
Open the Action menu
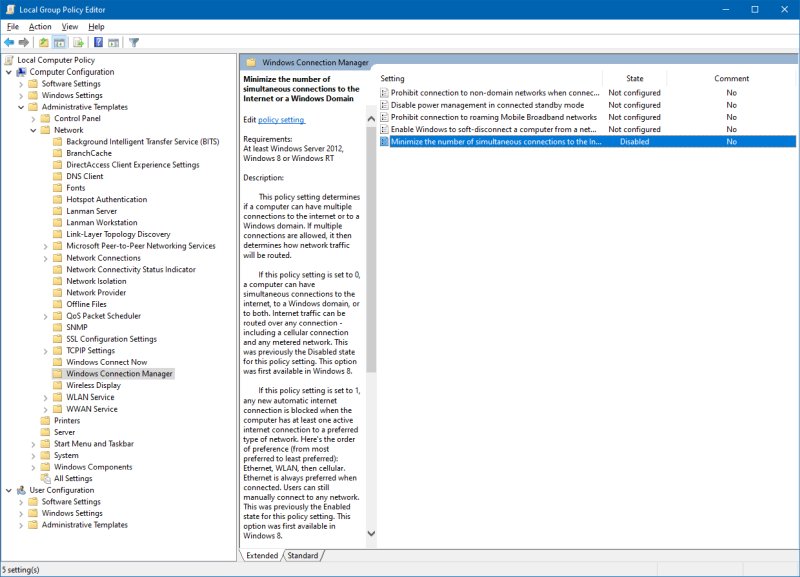(x=40, y=26)
